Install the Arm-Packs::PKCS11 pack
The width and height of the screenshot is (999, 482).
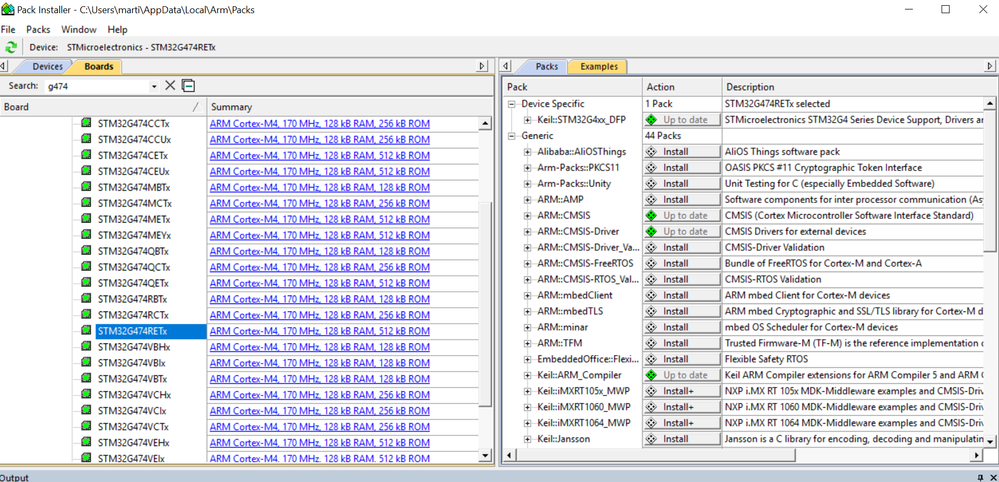(x=682, y=167)
